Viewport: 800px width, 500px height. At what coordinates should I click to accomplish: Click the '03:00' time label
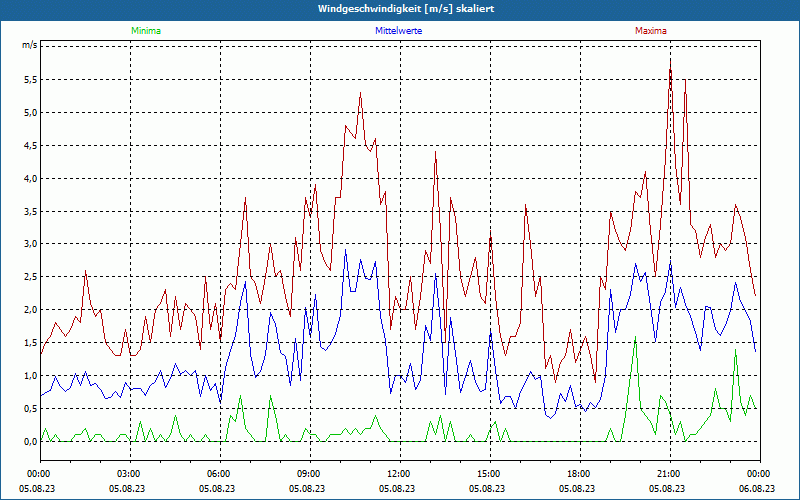pos(130,474)
